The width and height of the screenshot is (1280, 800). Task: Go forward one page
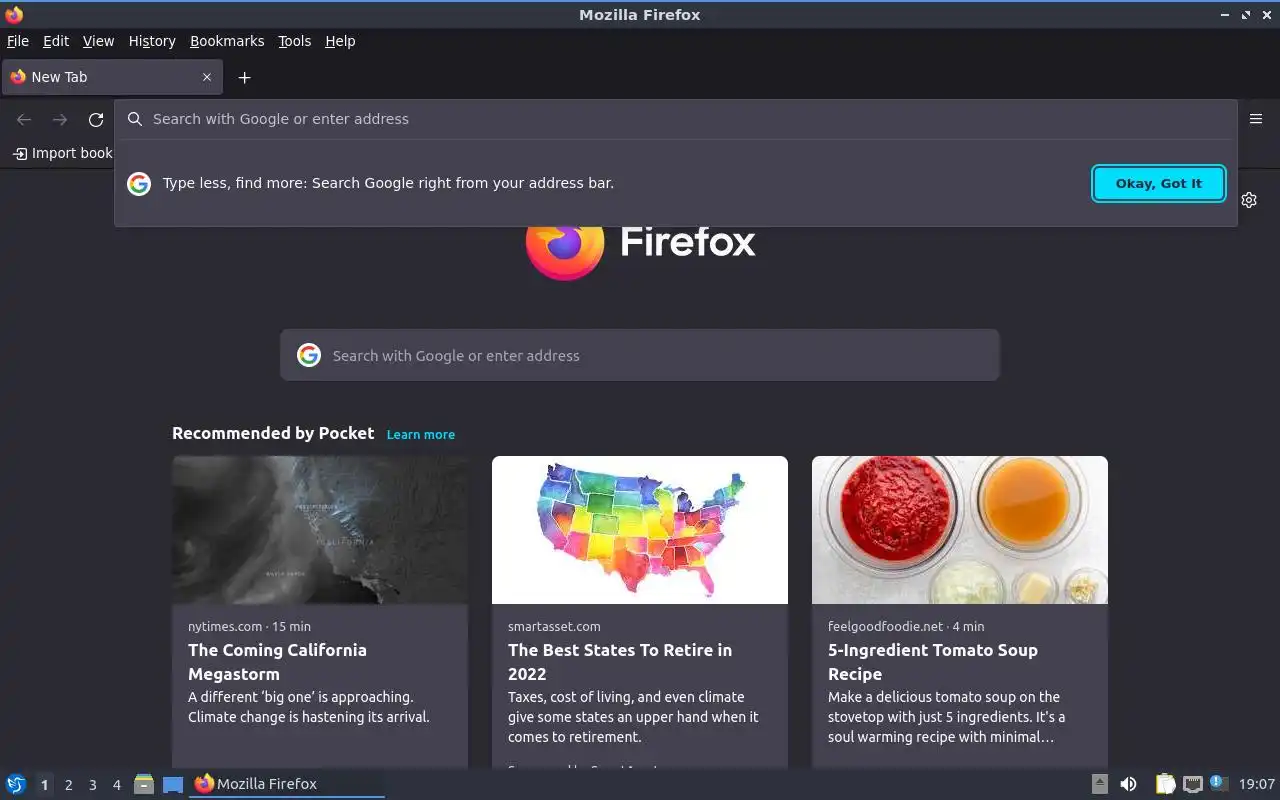(x=60, y=120)
